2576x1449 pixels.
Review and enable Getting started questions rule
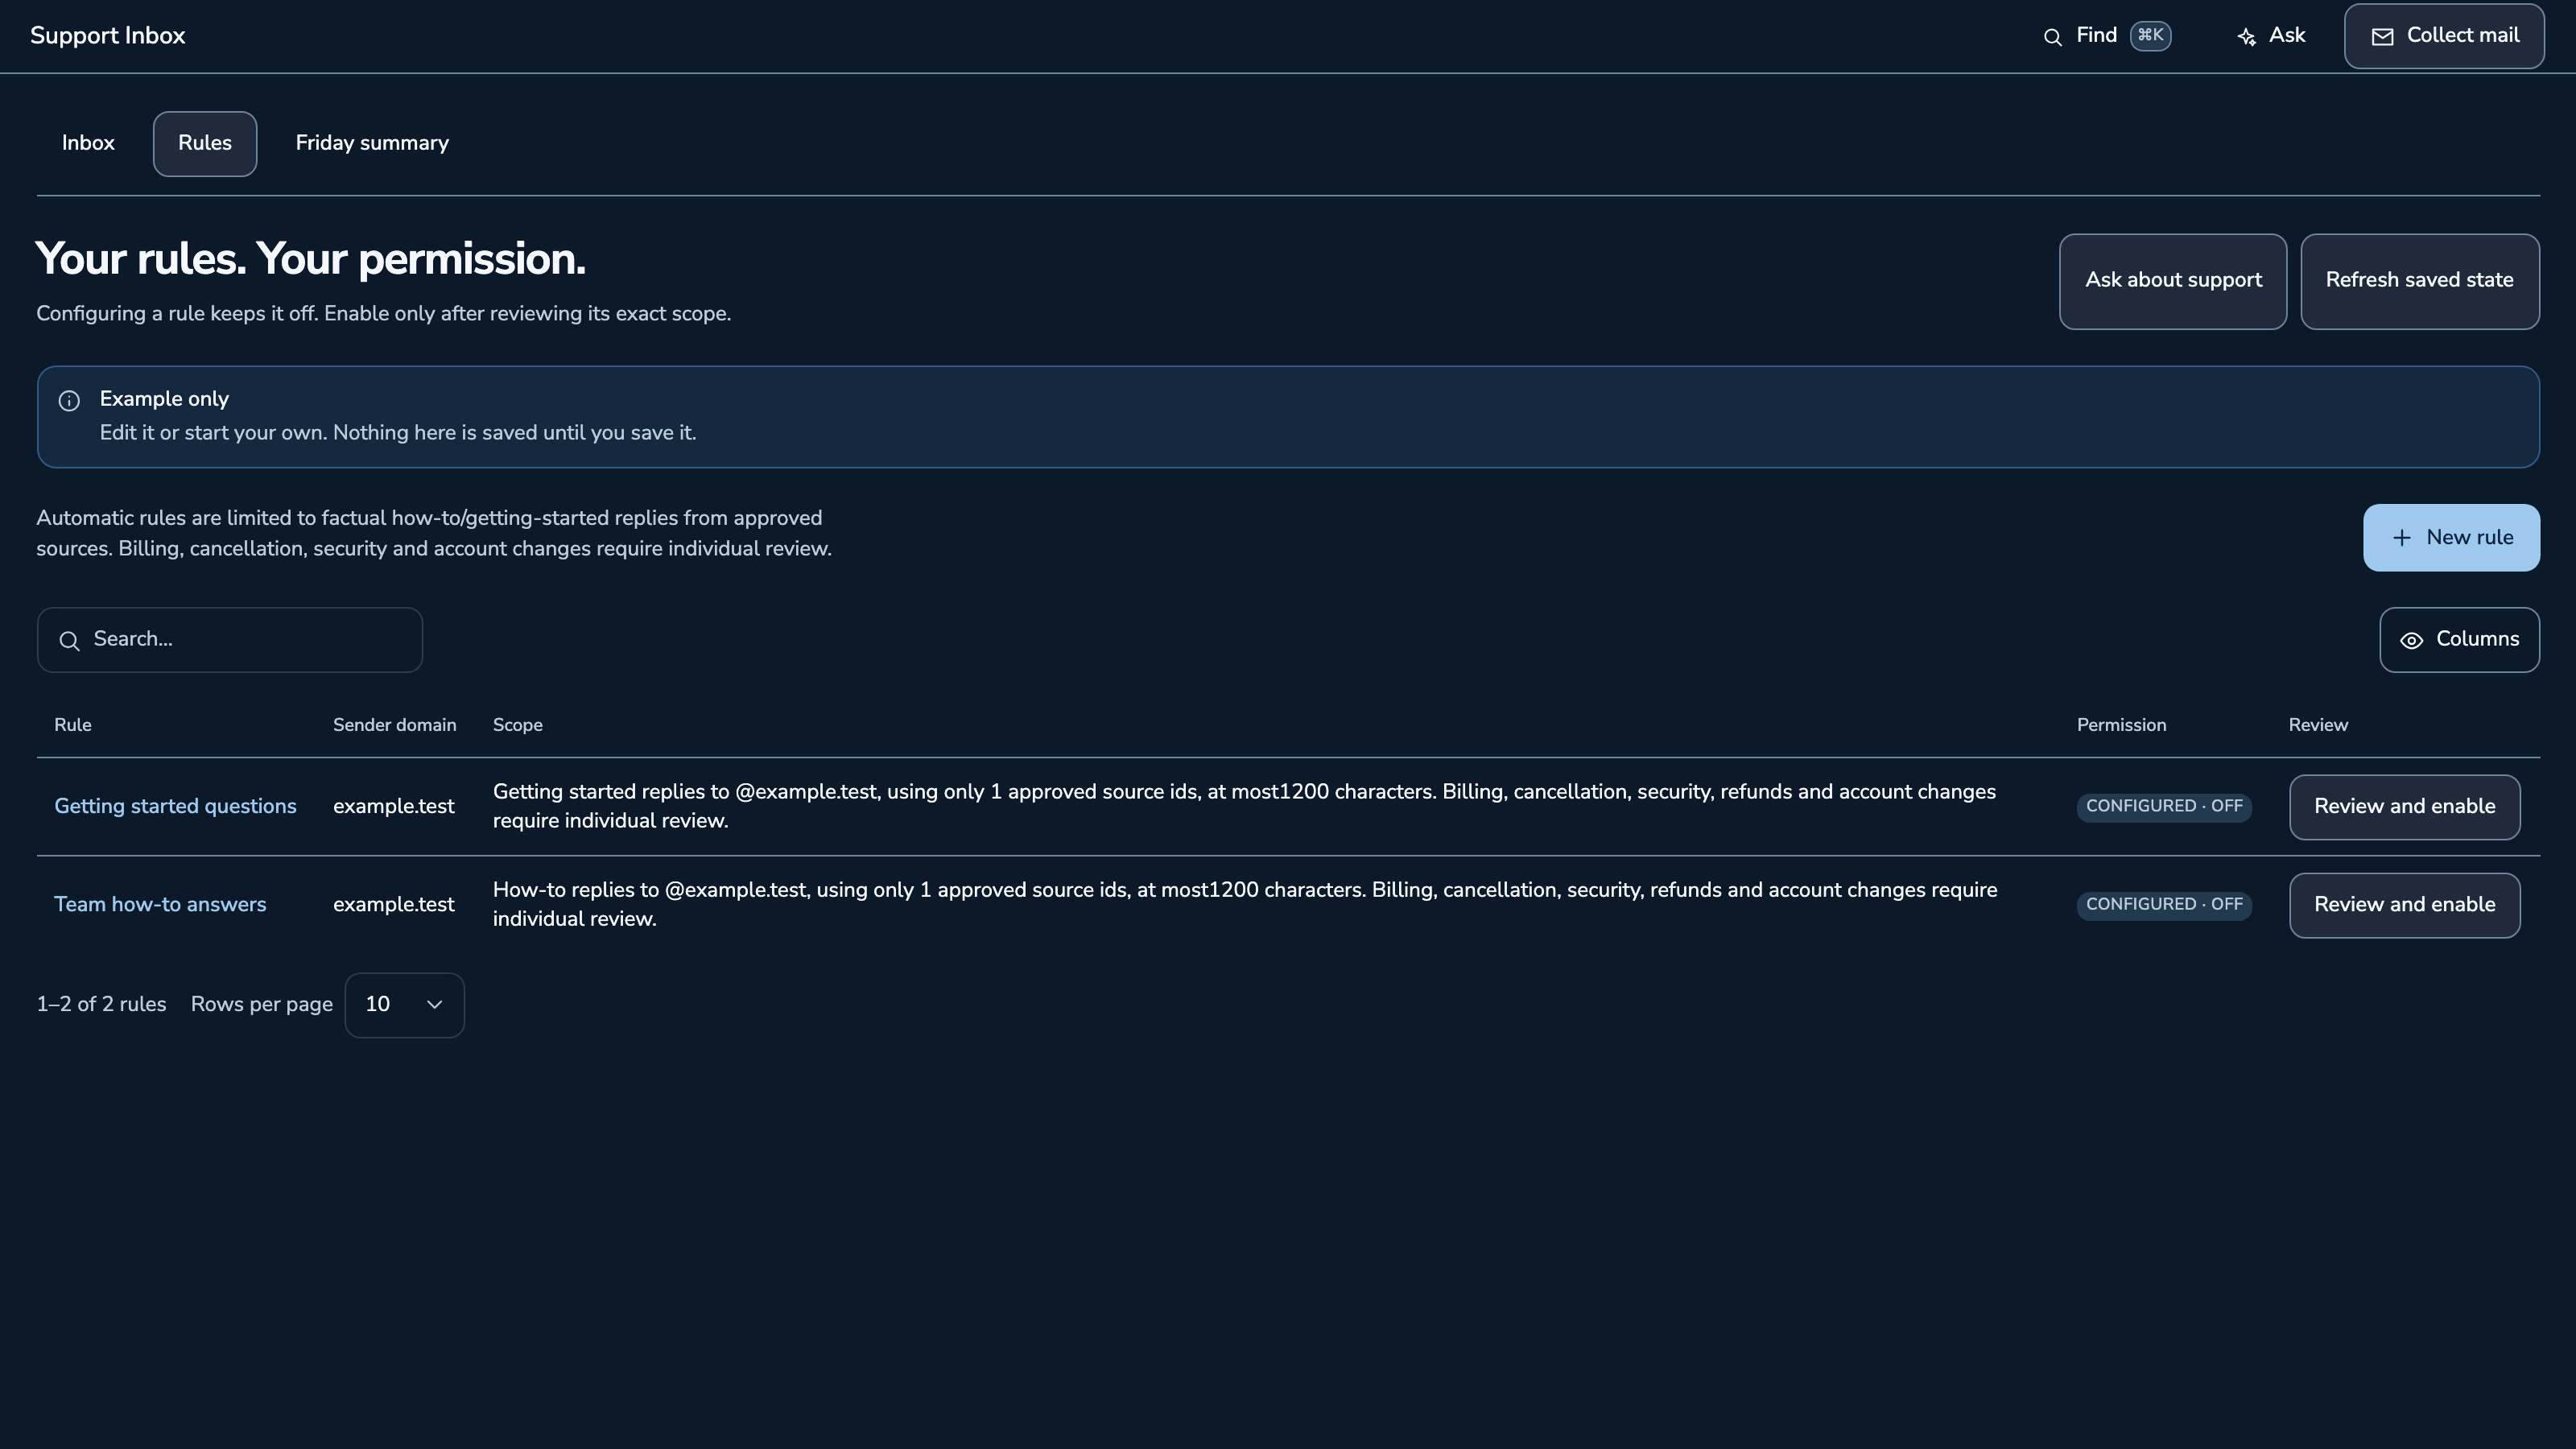tap(2404, 807)
